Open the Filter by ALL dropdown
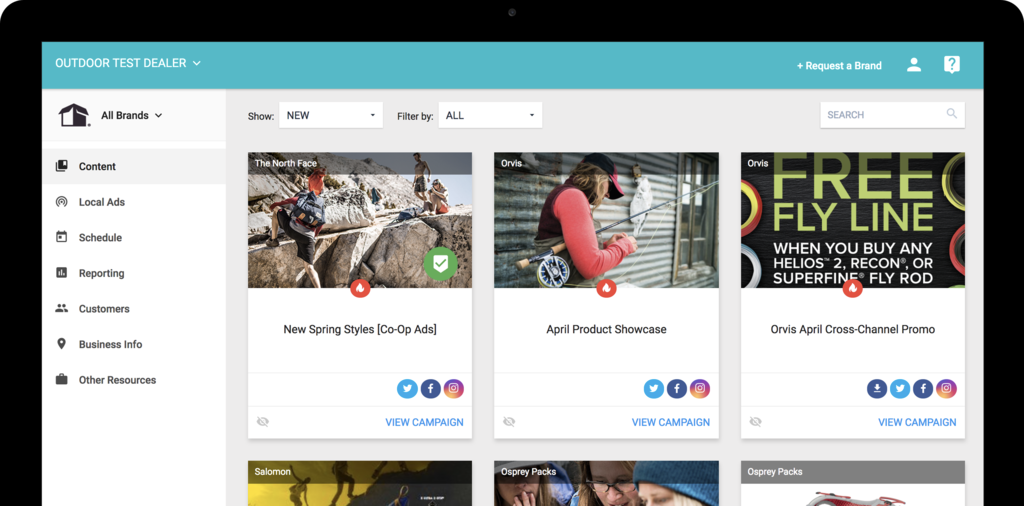The image size is (1024, 506). click(x=490, y=115)
